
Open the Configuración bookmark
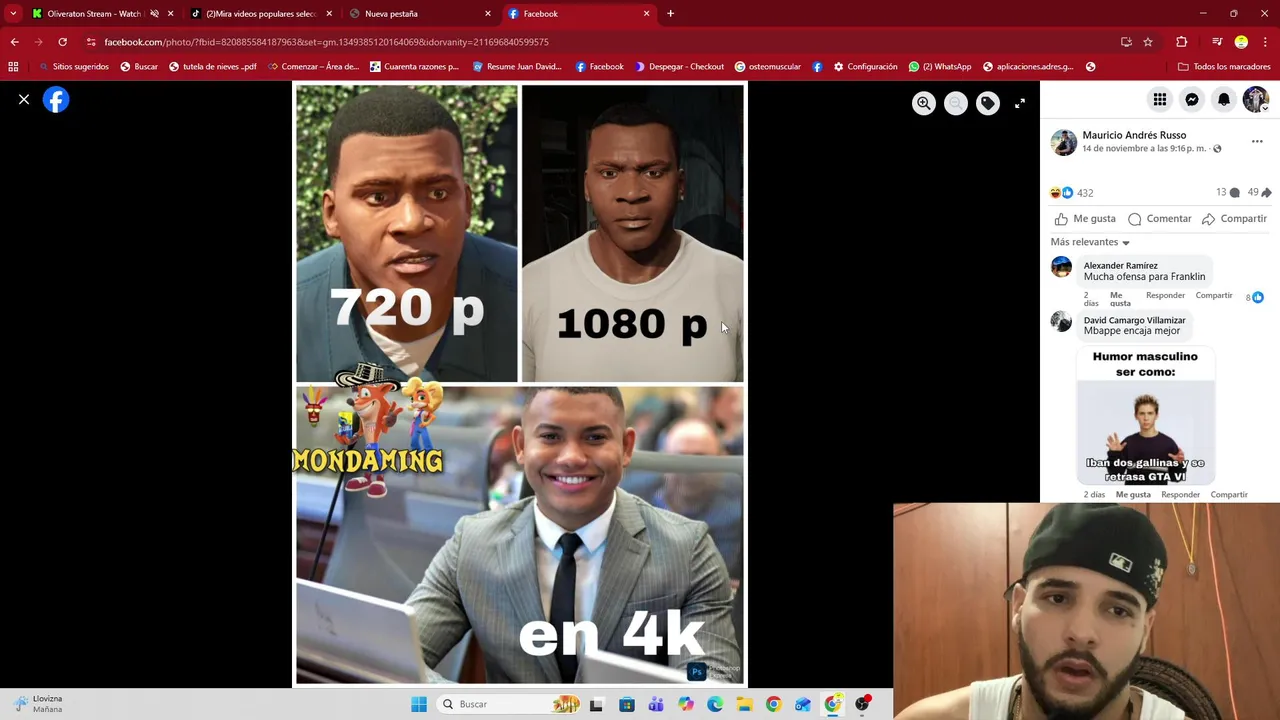pyautogui.click(x=865, y=67)
